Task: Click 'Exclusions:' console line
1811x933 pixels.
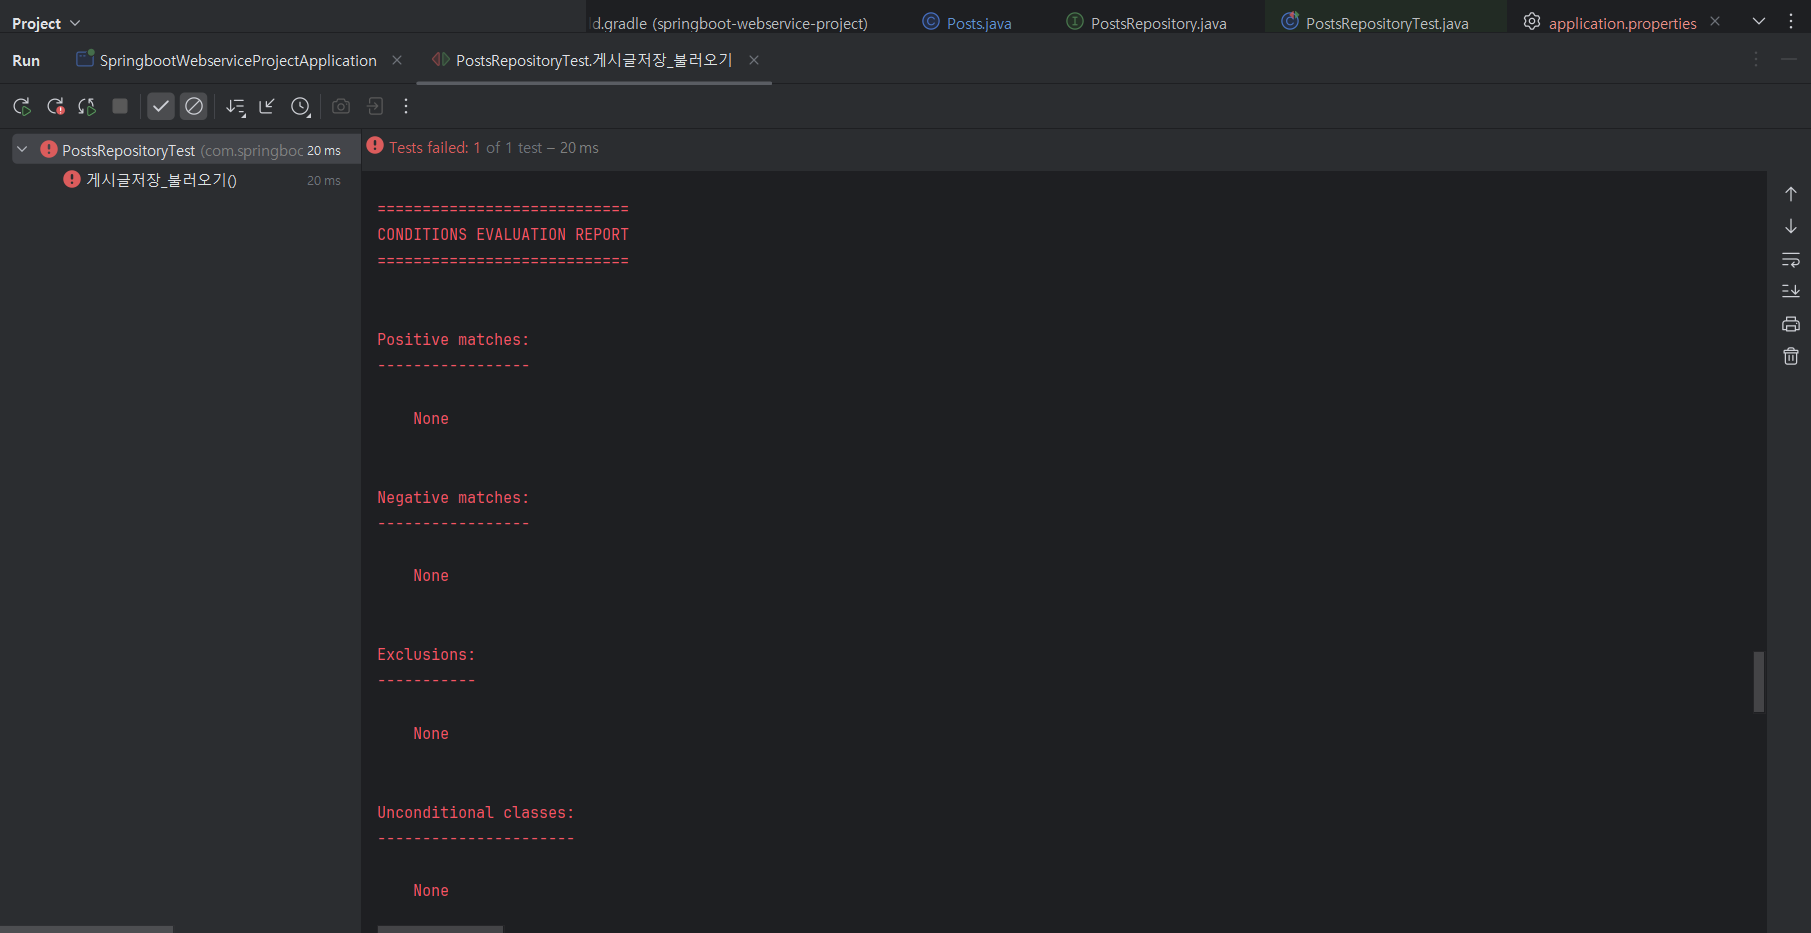Action: coord(426,655)
